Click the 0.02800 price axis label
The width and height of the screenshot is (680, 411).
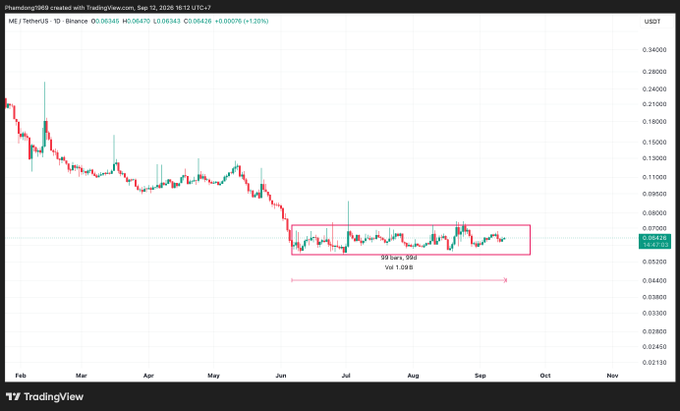[x=654, y=332]
